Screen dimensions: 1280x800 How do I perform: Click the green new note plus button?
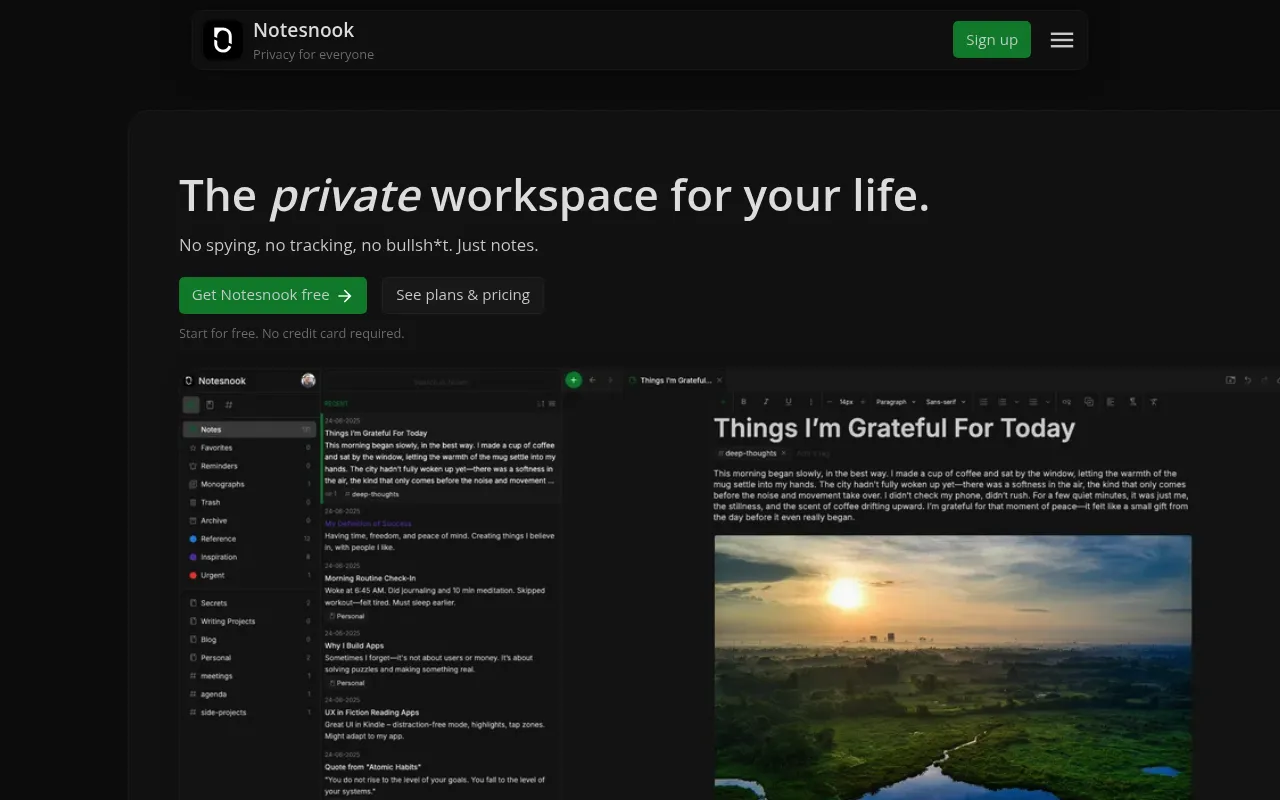click(573, 380)
